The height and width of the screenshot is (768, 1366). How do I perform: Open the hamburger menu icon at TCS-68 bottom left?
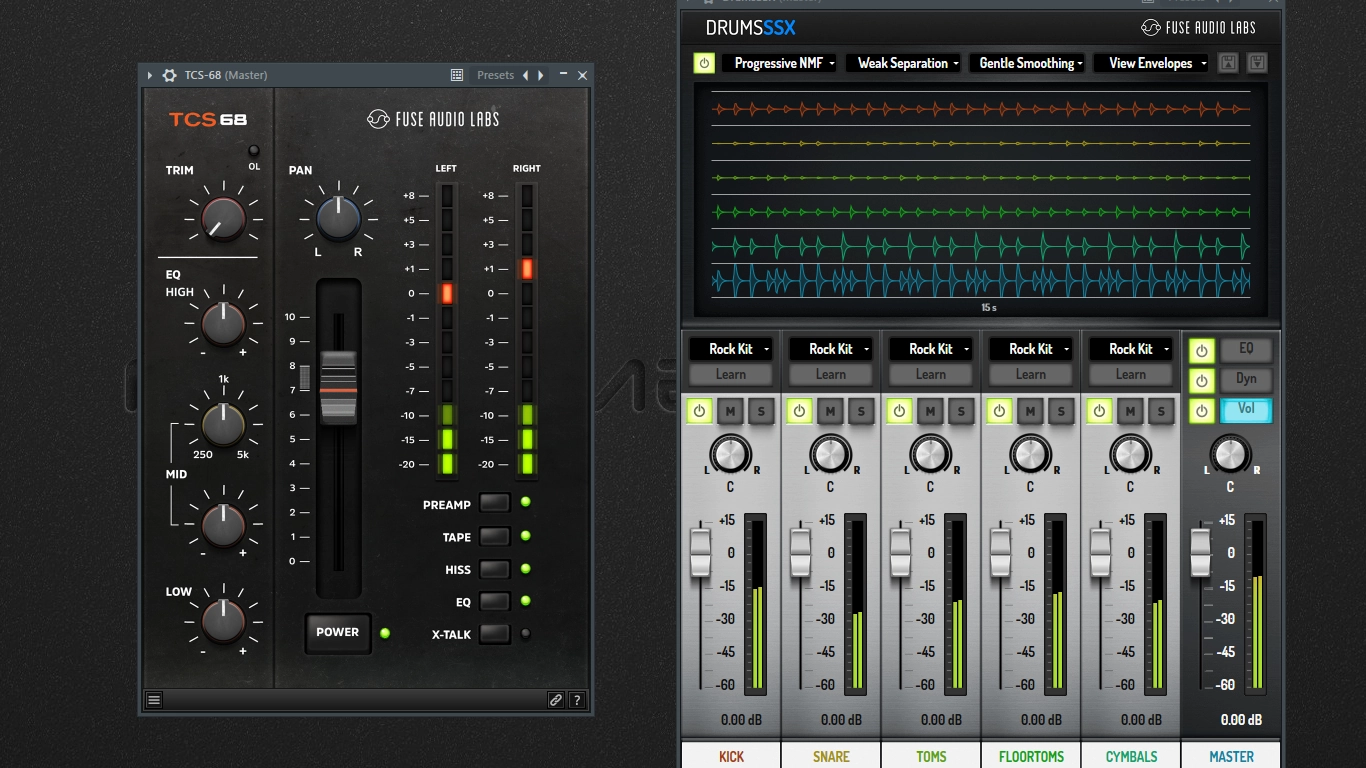click(x=154, y=700)
